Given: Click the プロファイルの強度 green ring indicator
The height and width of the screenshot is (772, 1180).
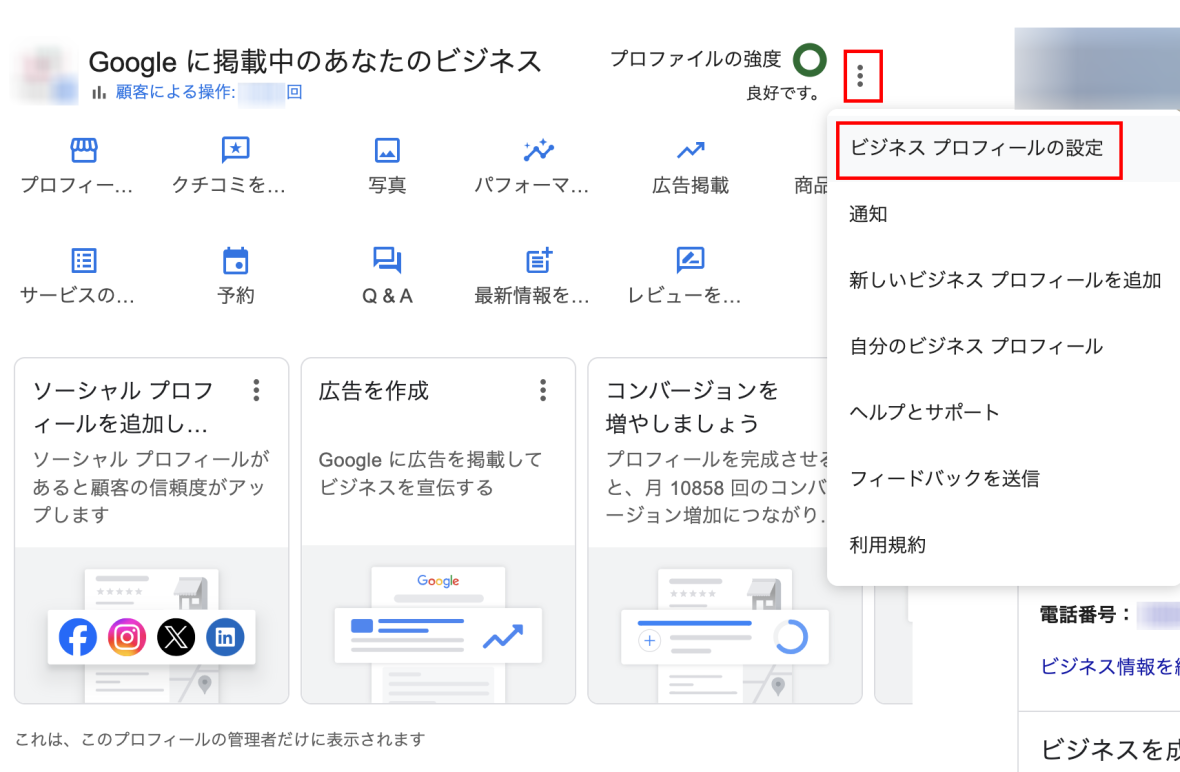Looking at the screenshot, I should point(809,60).
